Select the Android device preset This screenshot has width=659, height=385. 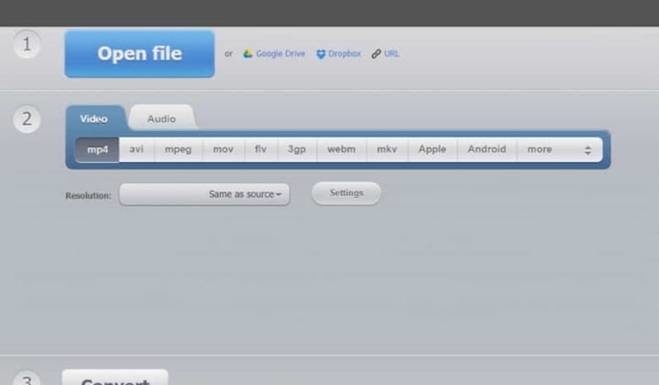click(x=487, y=149)
